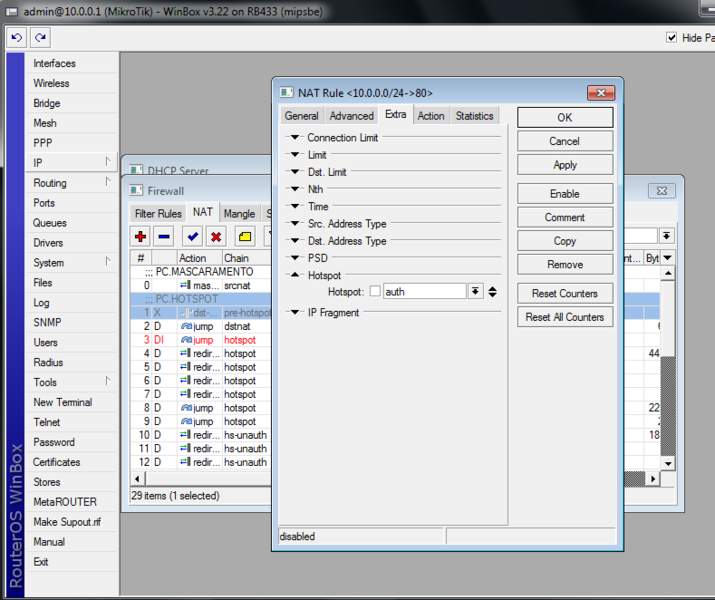The image size is (715, 600).
Task: Expand the Dst. Address Type section
Action: pos(295,240)
